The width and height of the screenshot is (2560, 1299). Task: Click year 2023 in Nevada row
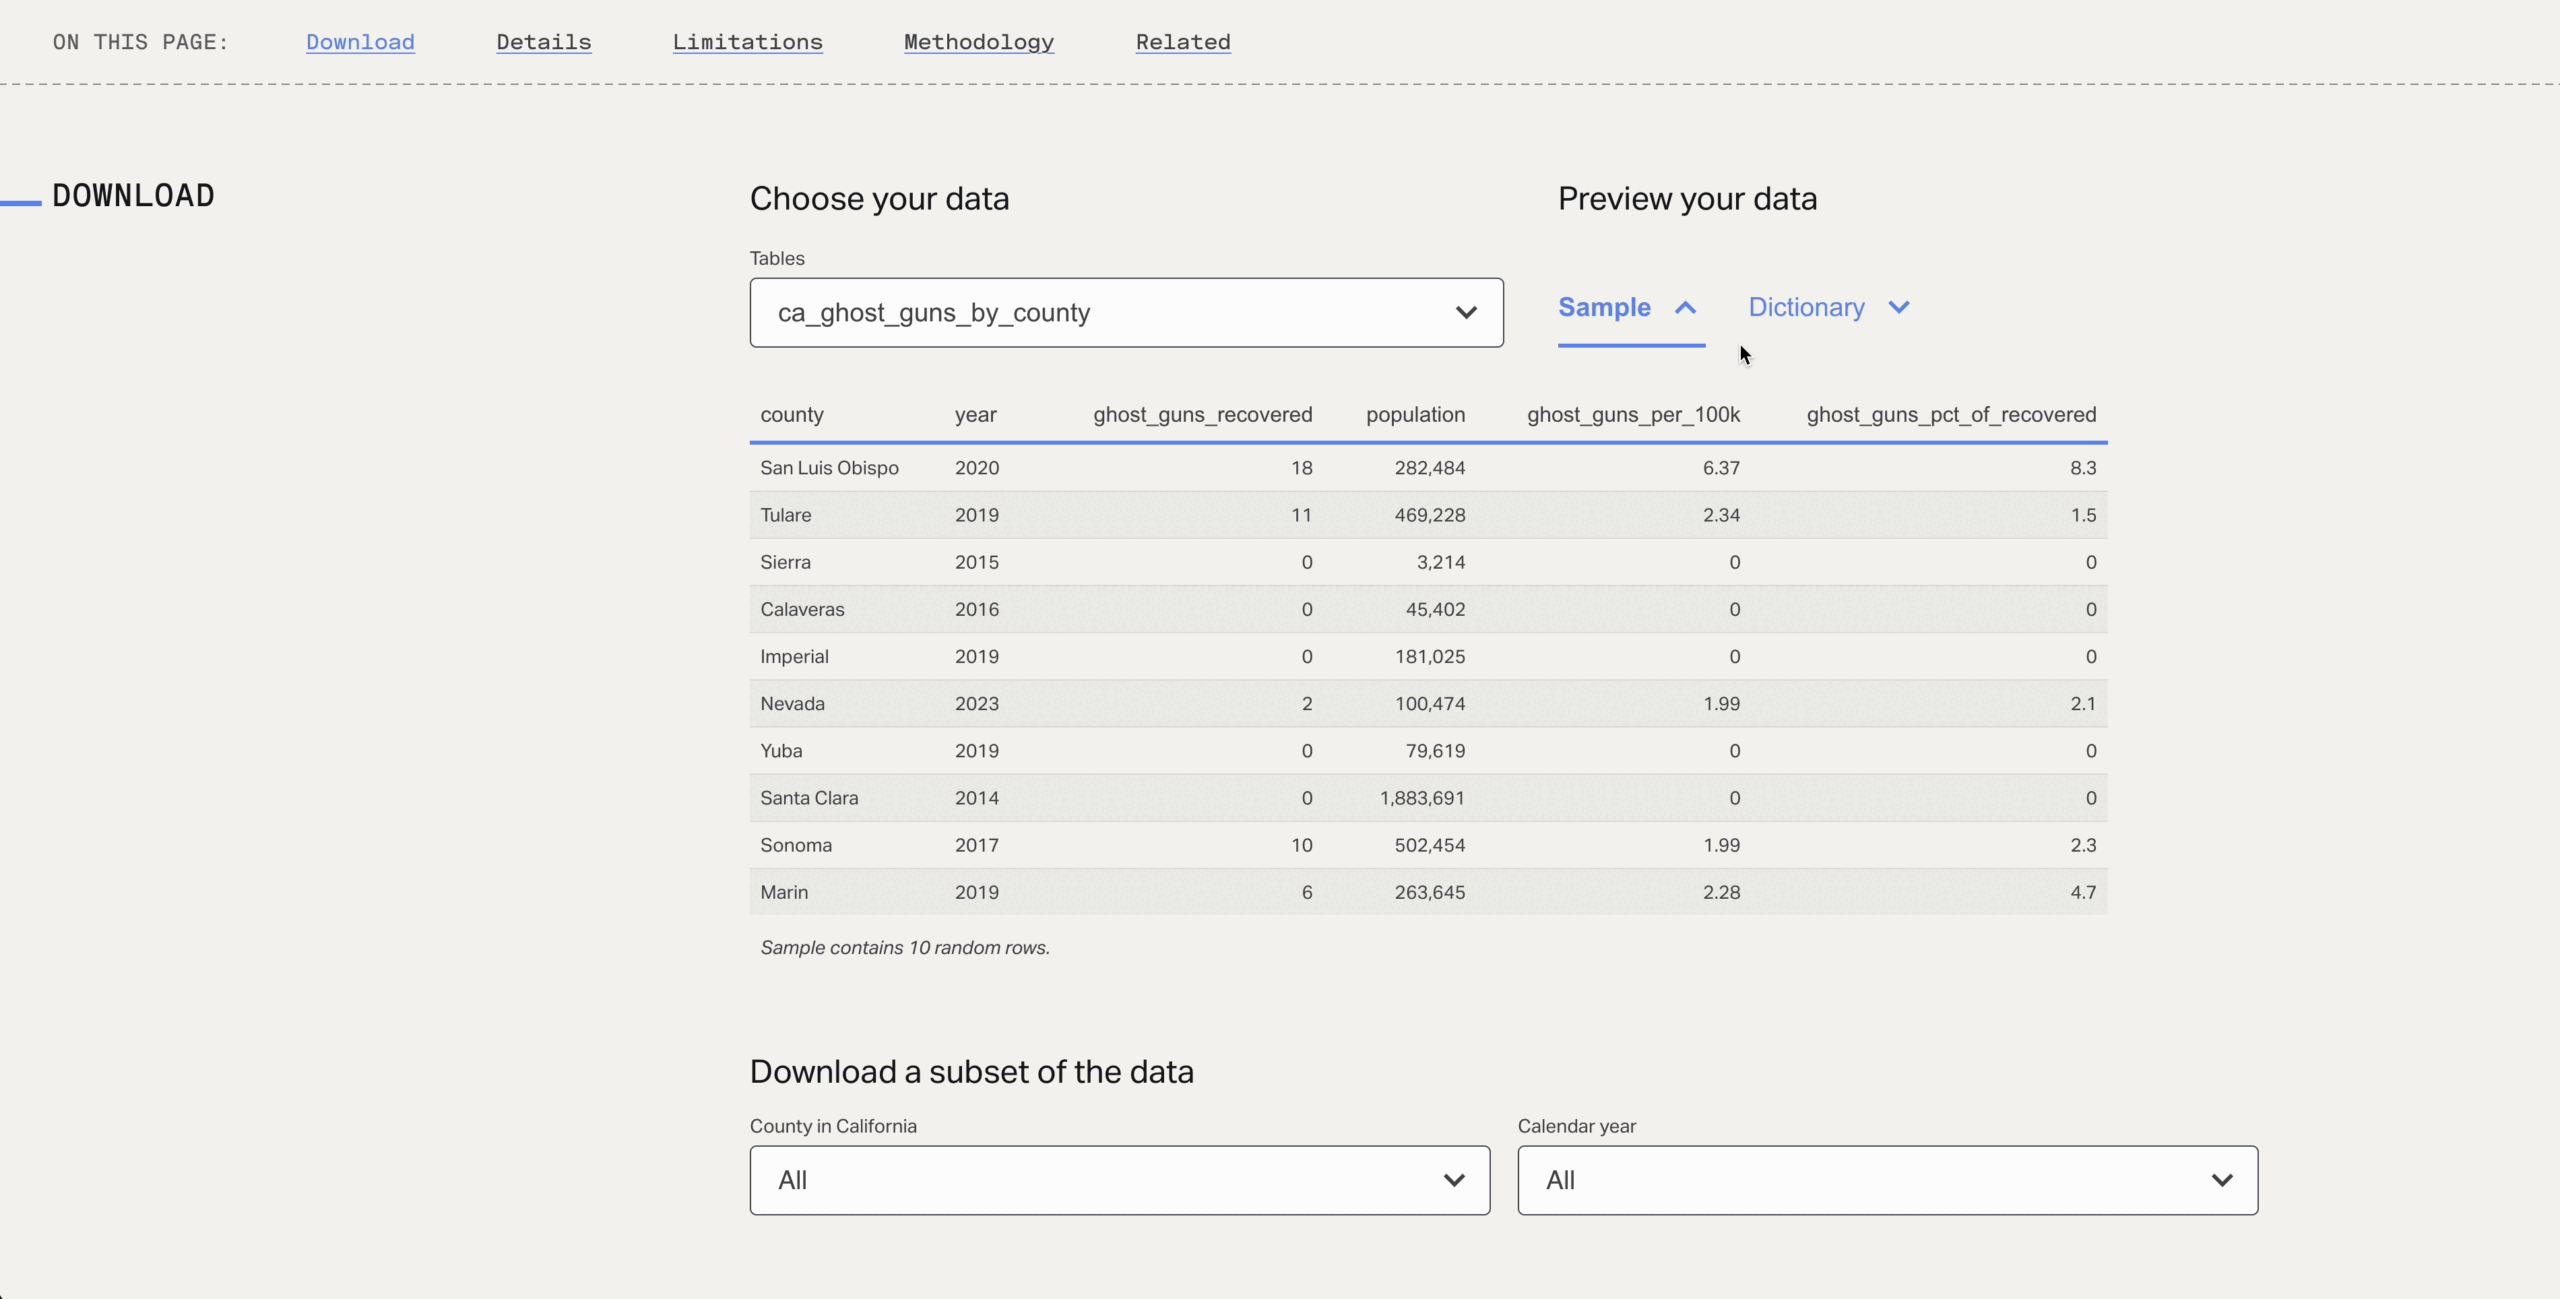(x=977, y=703)
